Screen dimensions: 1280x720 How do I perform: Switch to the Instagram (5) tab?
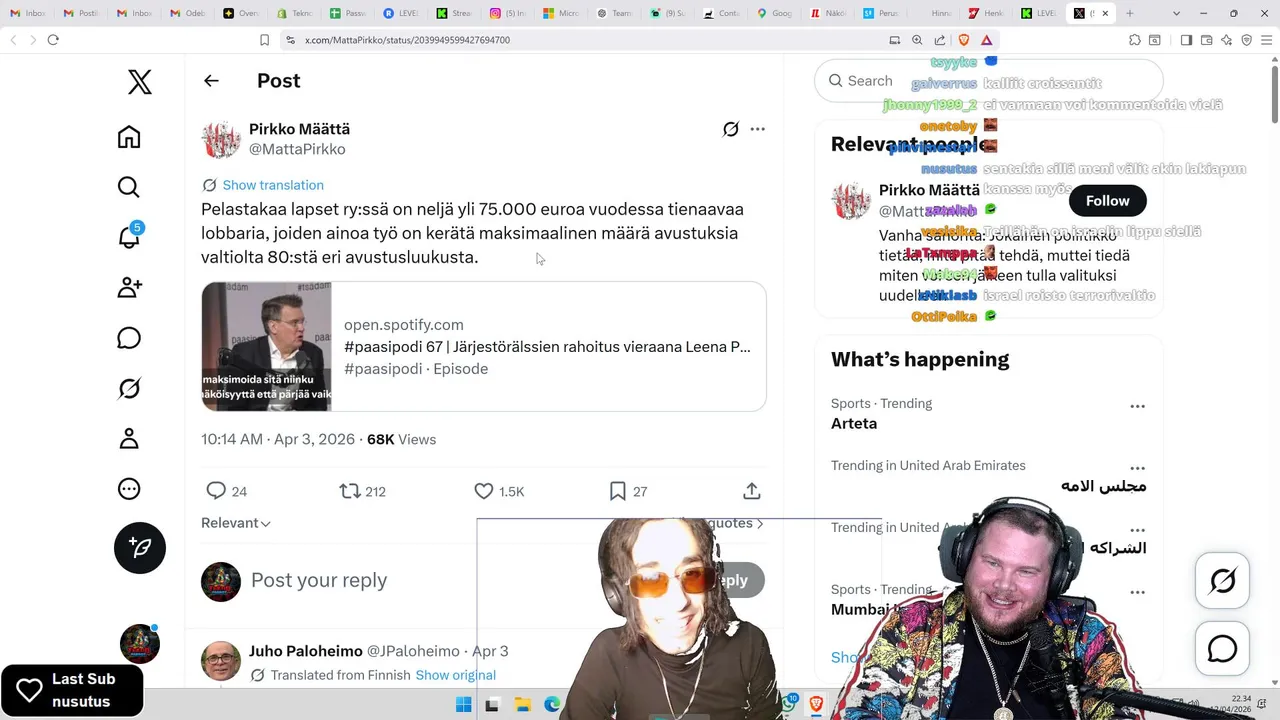[x=510, y=13]
